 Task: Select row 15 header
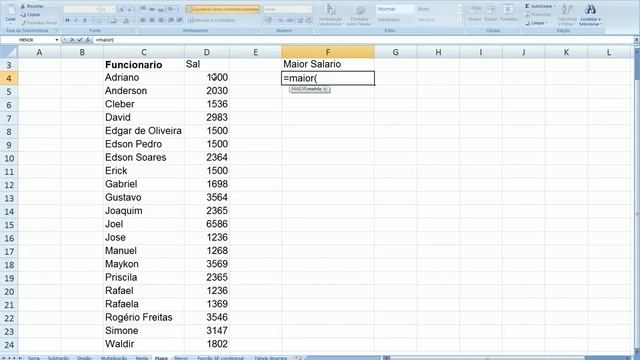(x=9, y=224)
